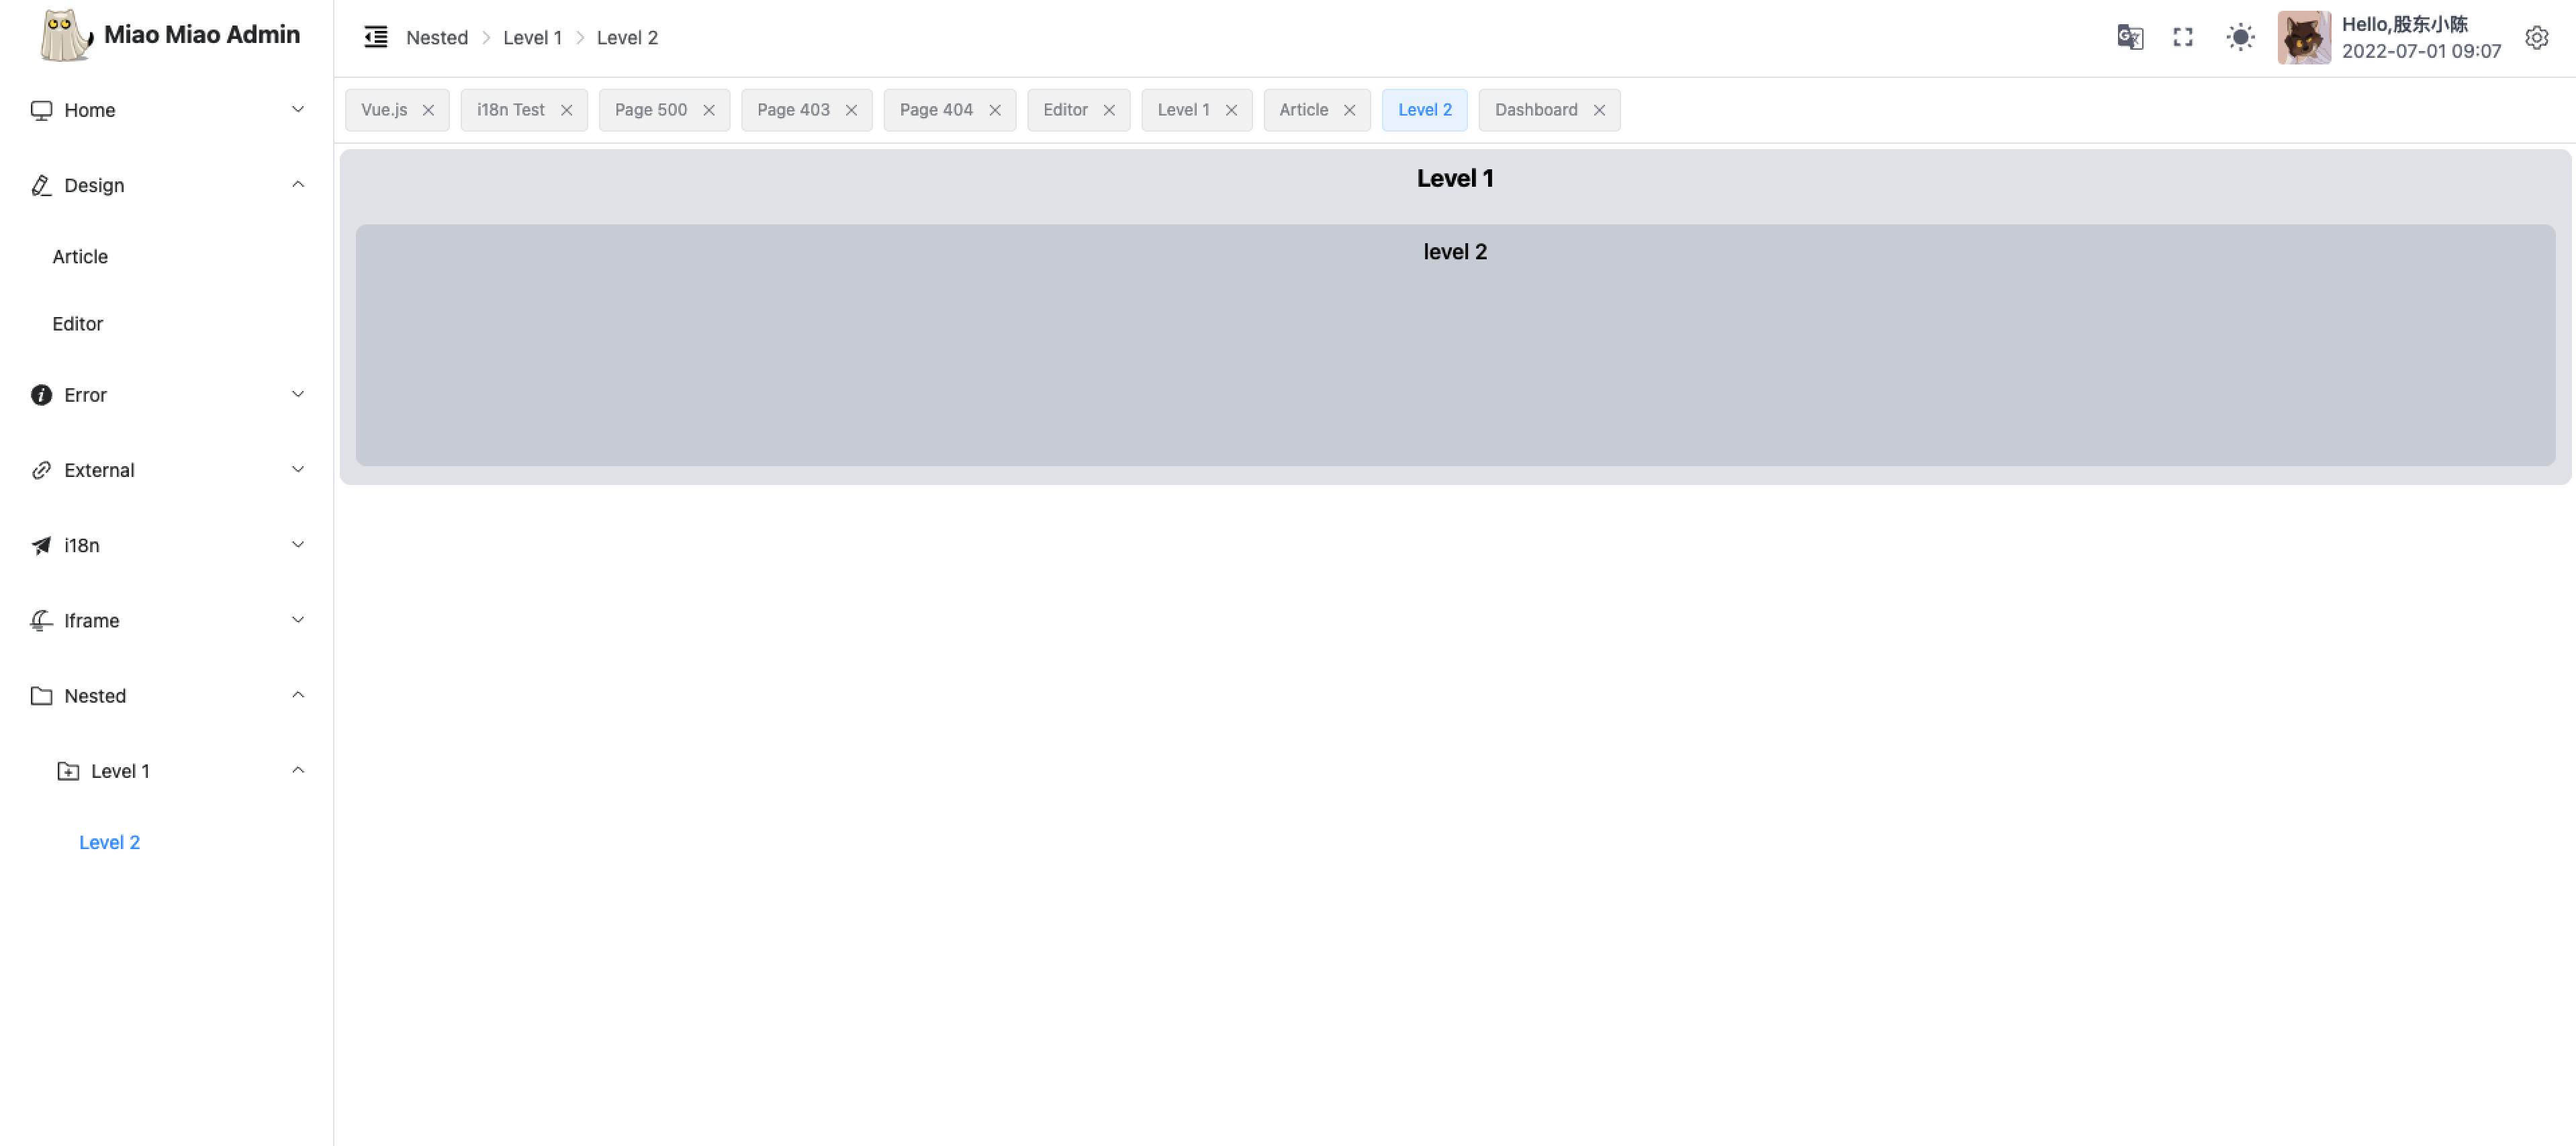Toggle light/dark theme sun icon
The width and height of the screenshot is (2576, 1146).
[2240, 37]
